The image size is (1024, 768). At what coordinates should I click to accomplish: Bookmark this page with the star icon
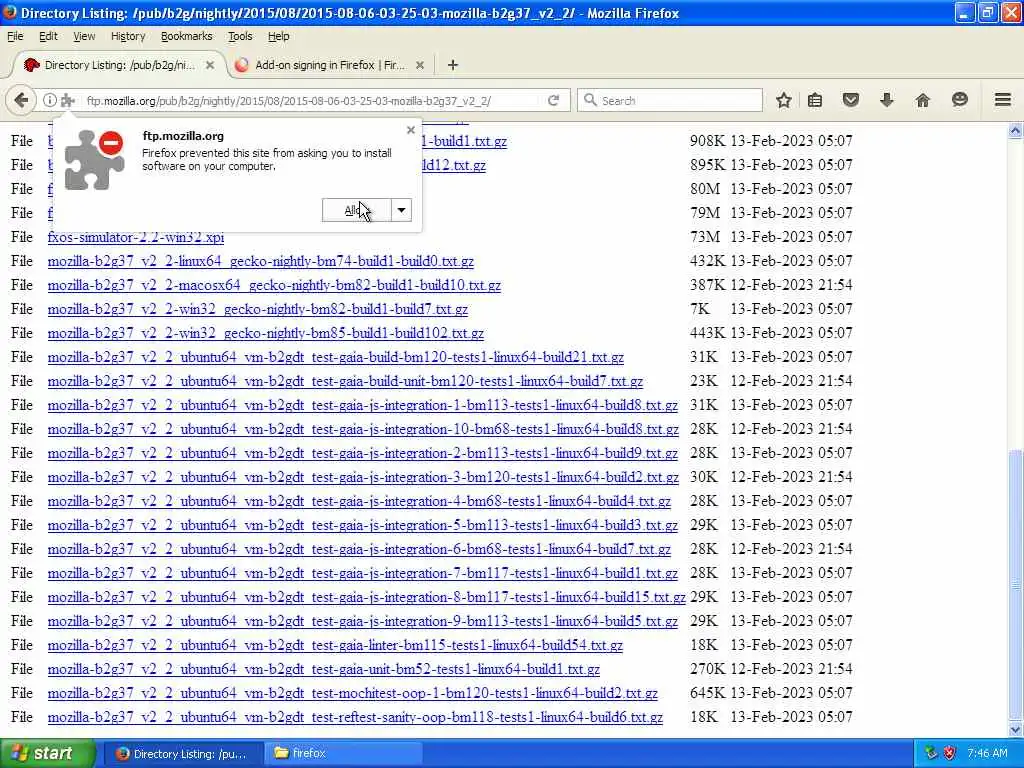click(784, 101)
